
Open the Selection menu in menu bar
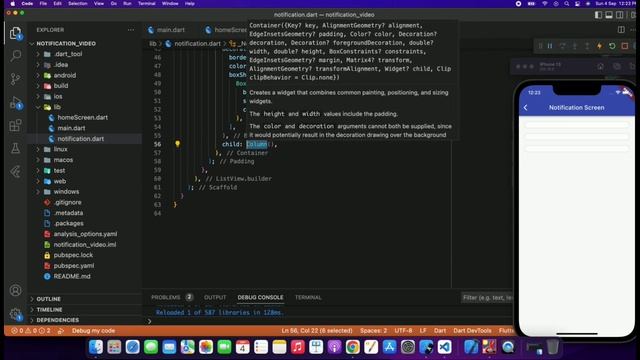click(78, 4)
